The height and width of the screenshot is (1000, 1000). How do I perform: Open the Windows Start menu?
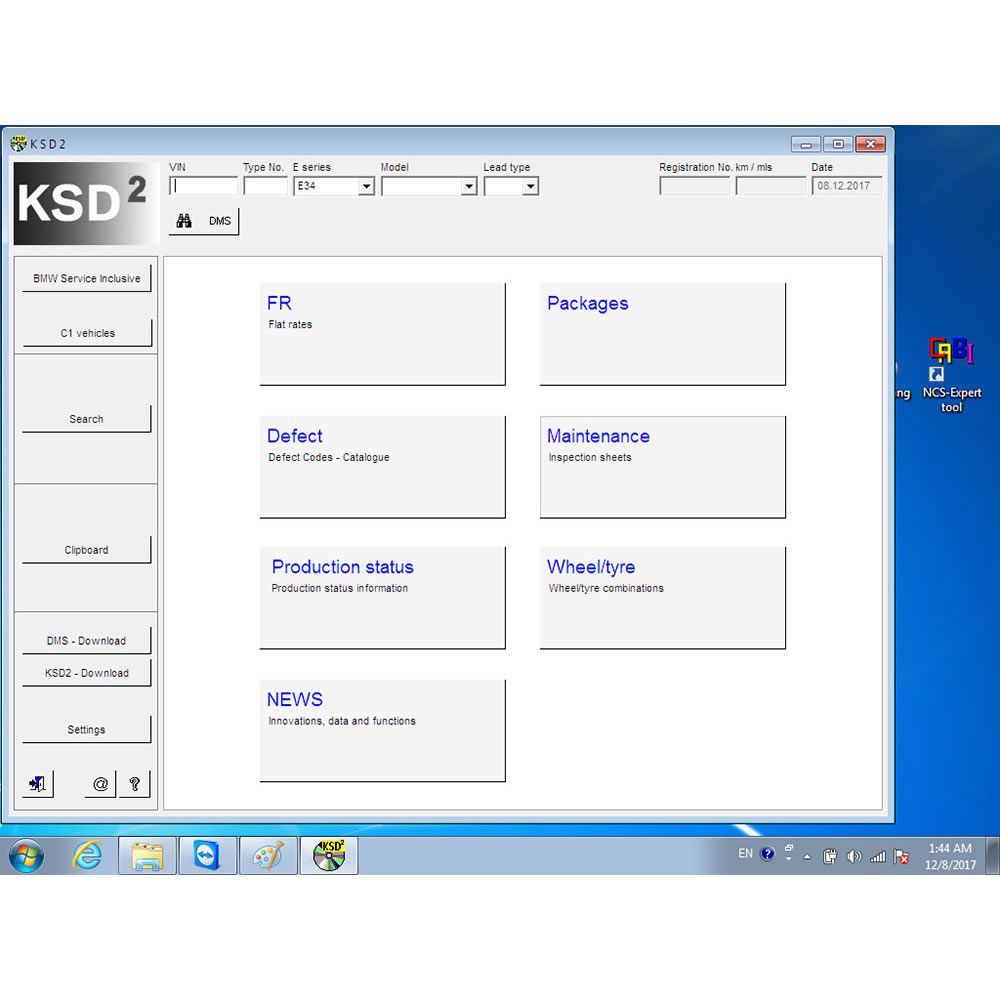tap(26, 855)
